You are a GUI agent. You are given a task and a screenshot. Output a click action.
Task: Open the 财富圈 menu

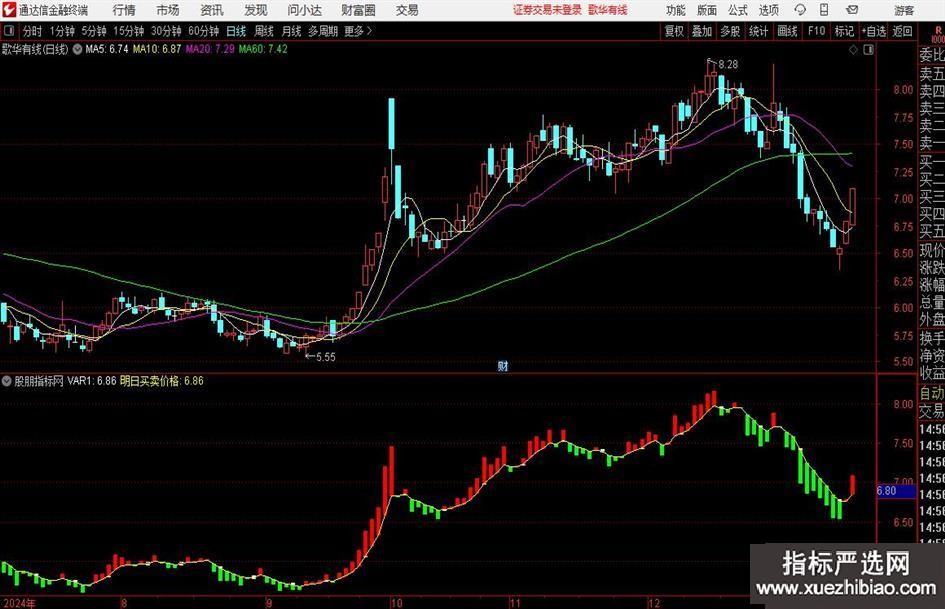click(358, 10)
